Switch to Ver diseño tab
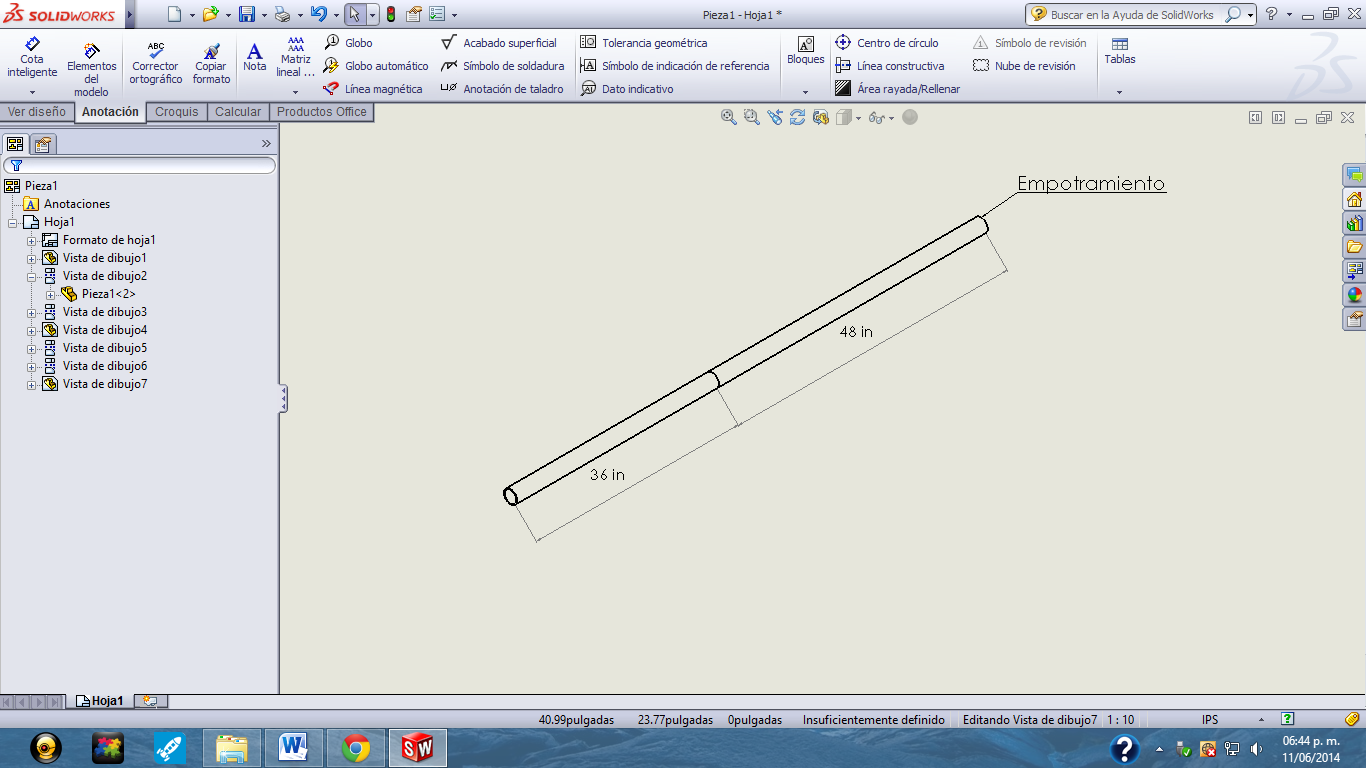Image resolution: width=1366 pixels, height=768 pixels. tap(37, 112)
